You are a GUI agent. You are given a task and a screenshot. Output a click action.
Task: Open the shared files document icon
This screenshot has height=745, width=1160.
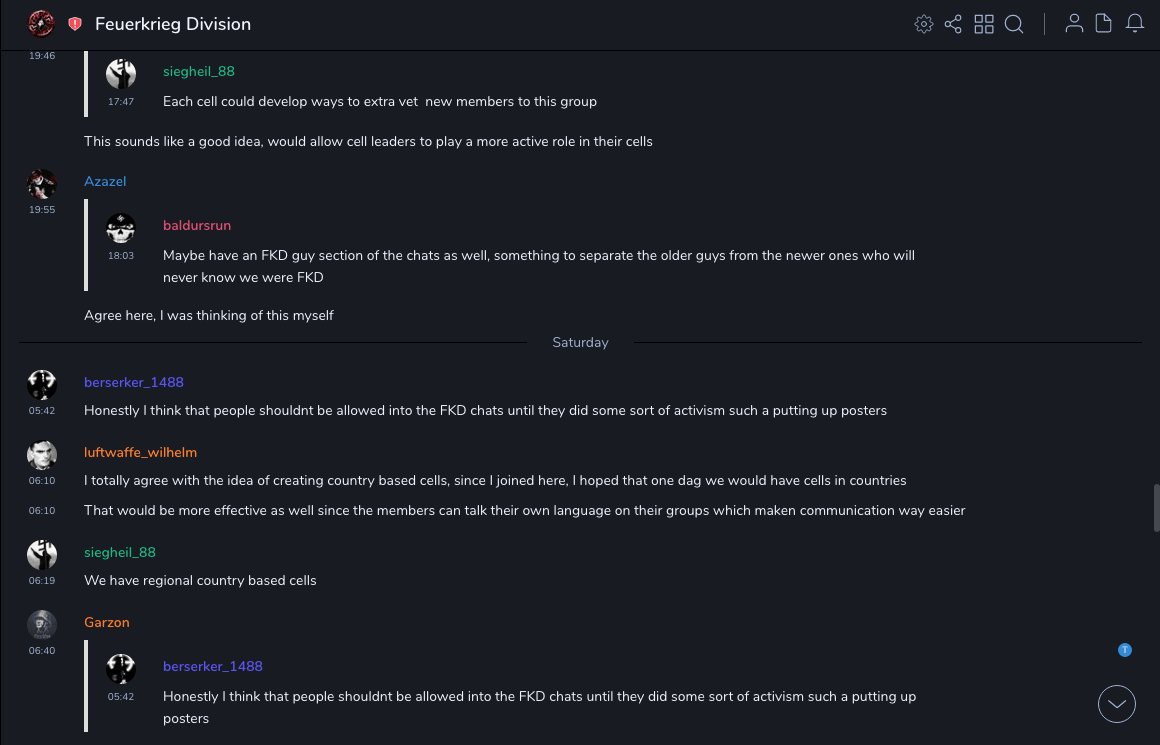tap(1104, 24)
